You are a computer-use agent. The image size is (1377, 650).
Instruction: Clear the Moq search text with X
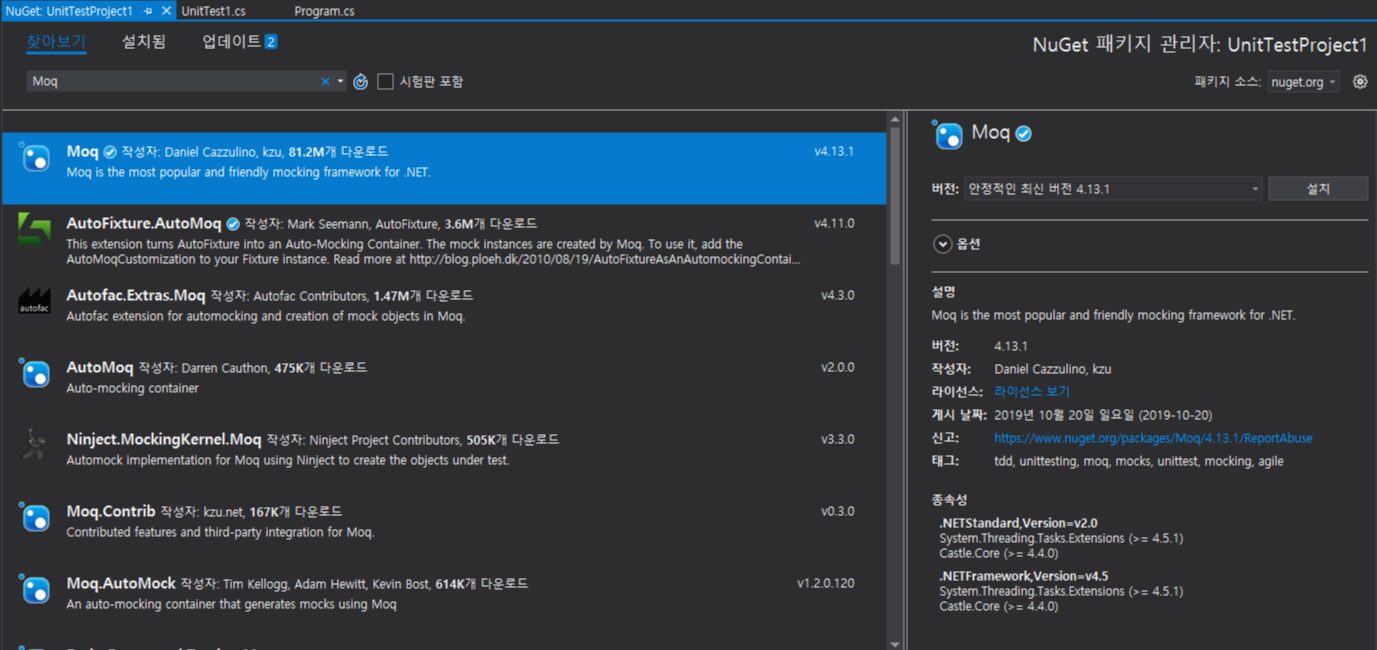point(325,82)
